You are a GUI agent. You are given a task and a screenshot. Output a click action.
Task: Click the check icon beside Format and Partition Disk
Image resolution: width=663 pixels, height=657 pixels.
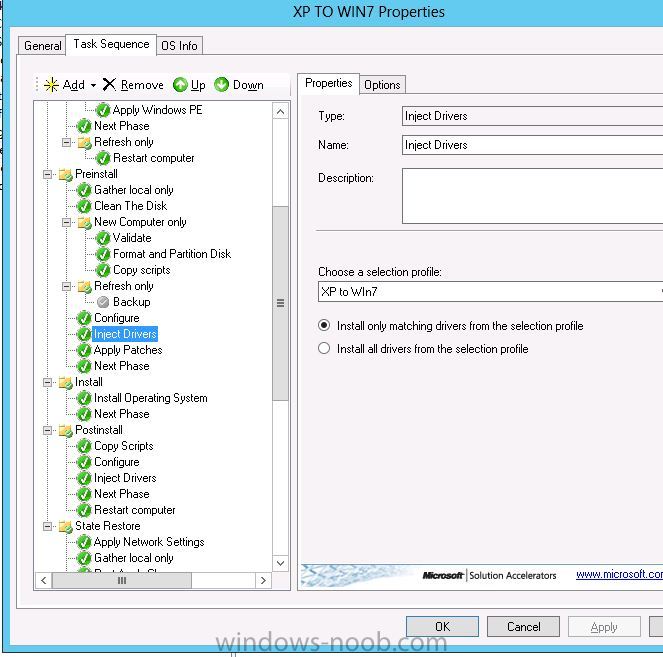[x=103, y=255]
